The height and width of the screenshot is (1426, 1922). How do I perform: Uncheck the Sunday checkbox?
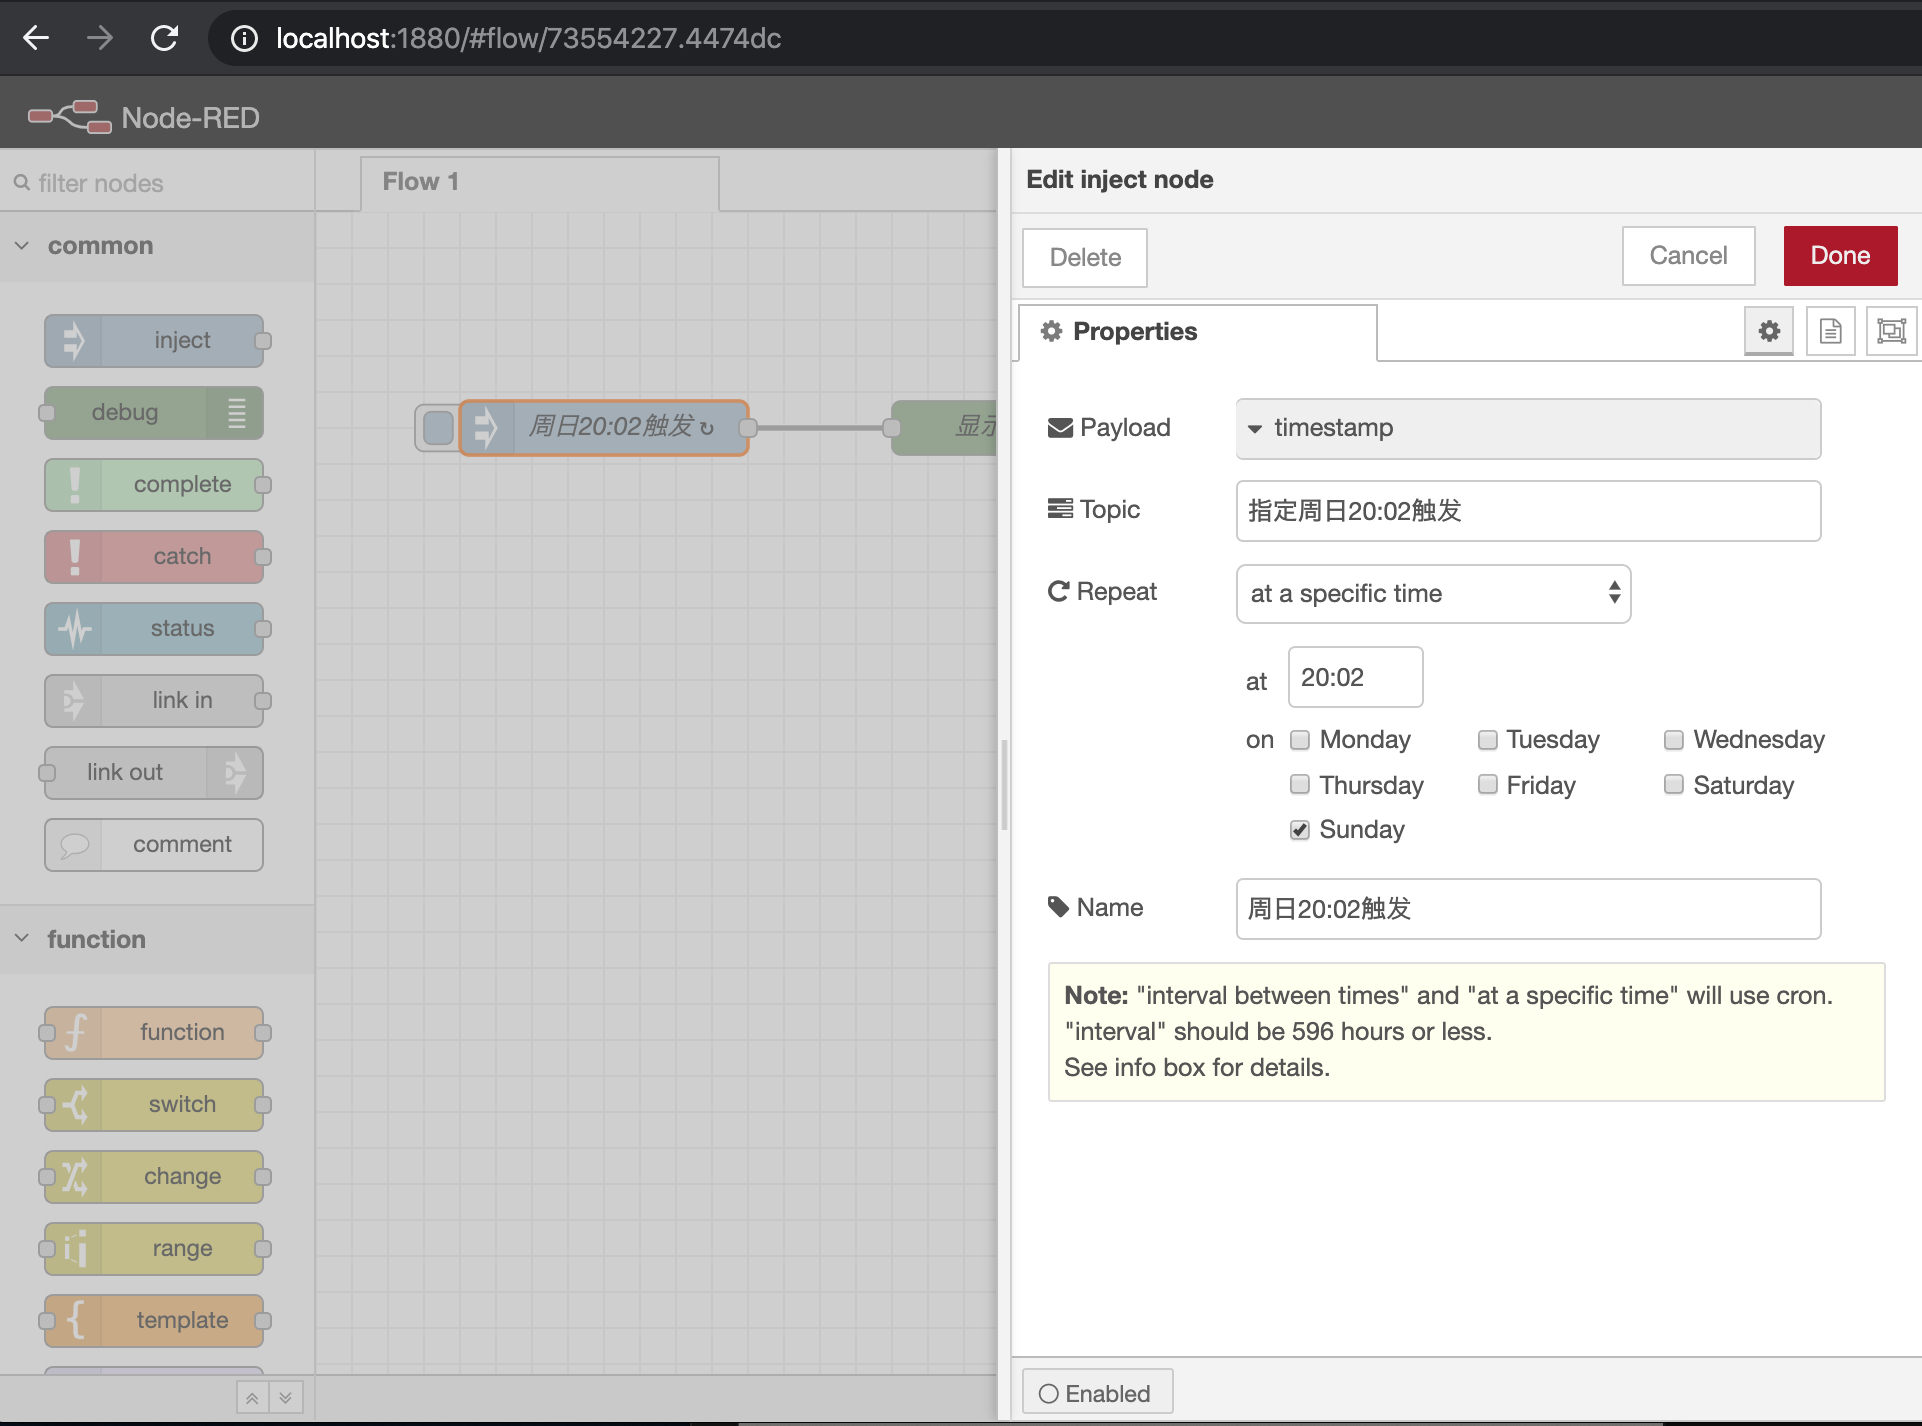coord(1299,830)
